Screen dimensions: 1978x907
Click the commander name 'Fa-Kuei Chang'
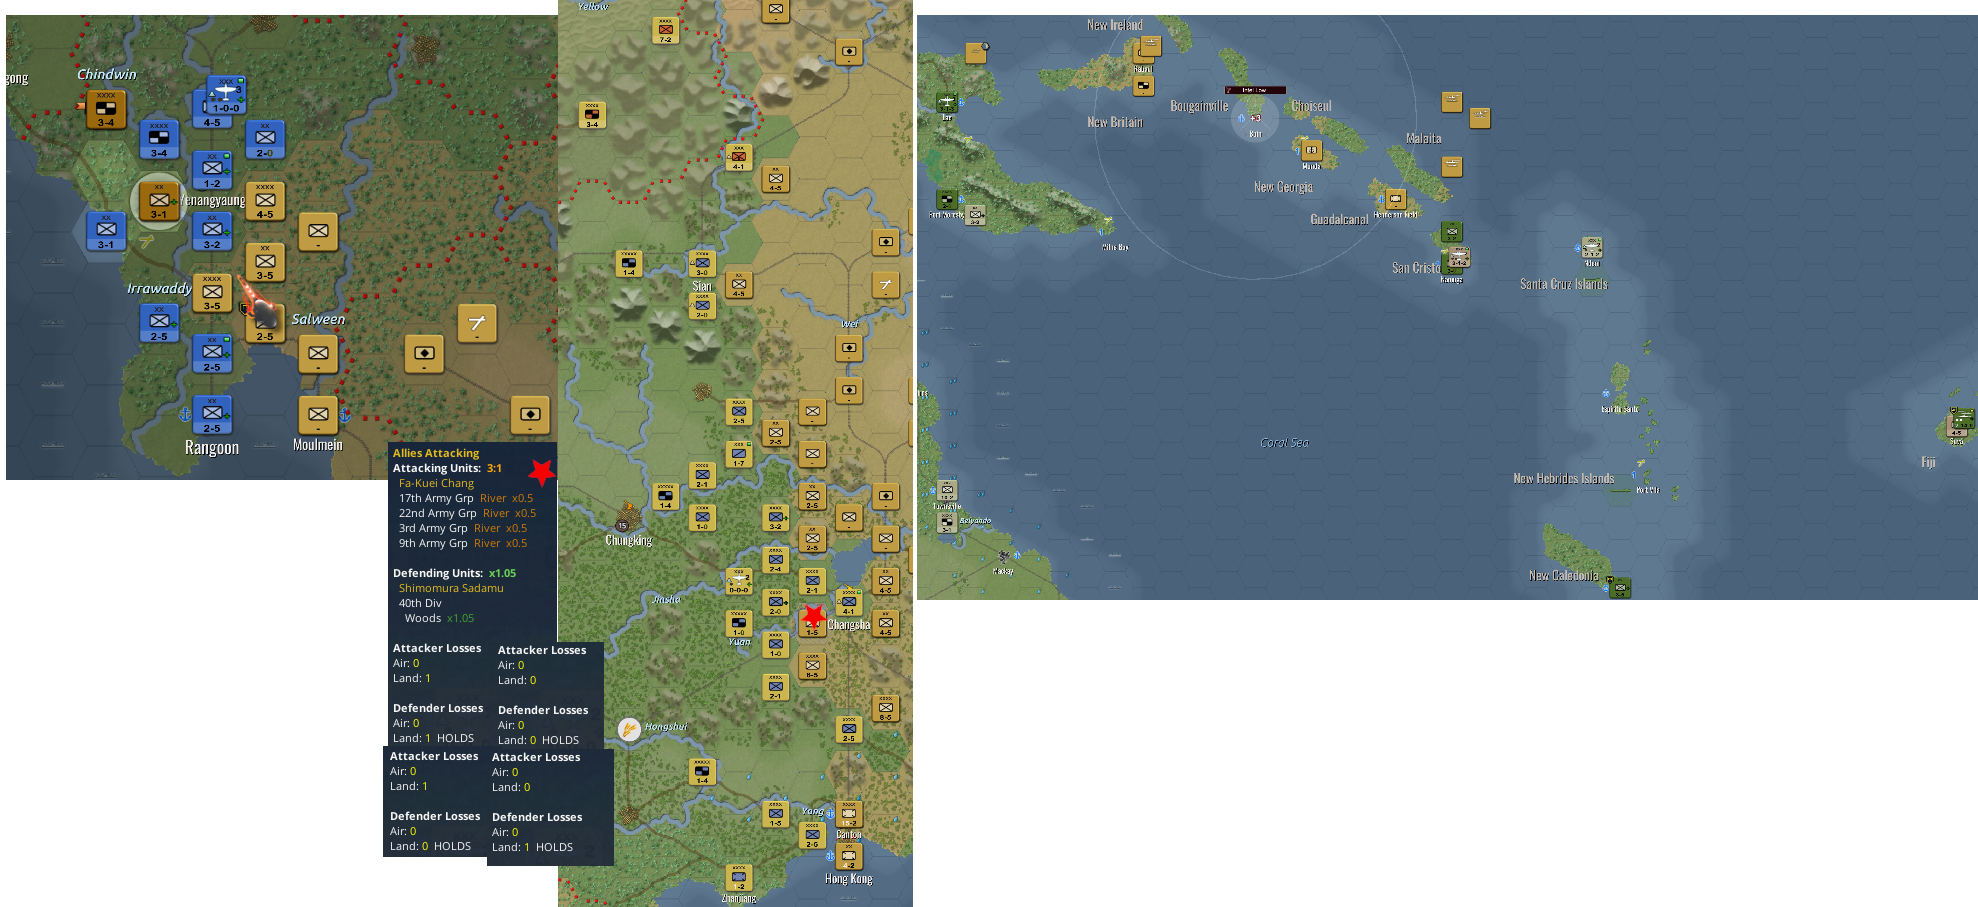436,483
